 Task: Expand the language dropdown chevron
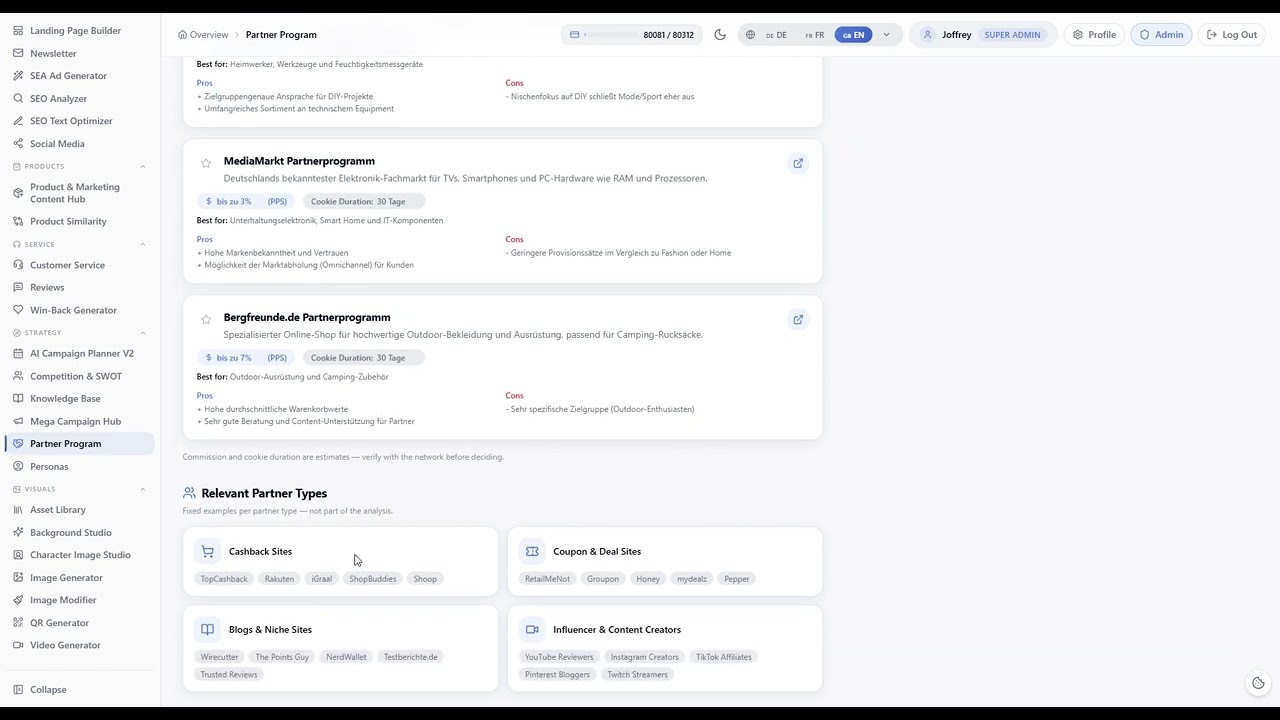[x=886, y=35]
